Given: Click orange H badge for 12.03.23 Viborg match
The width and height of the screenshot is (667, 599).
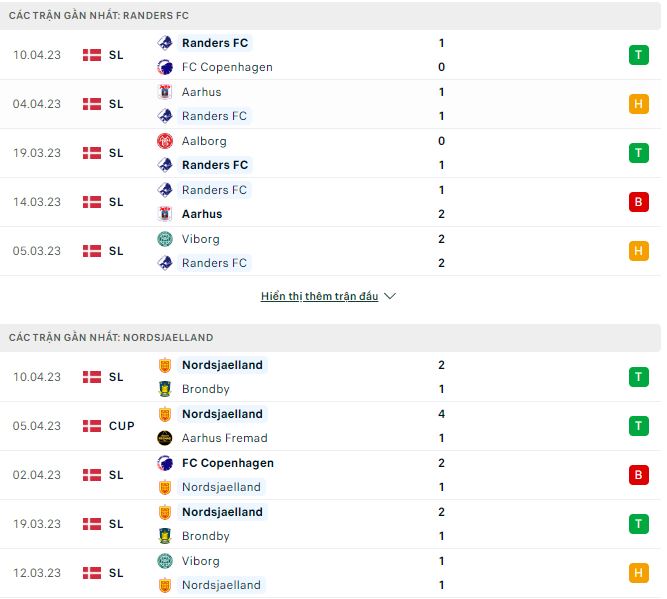Looking at the screenshot, I should coord(638,573).
